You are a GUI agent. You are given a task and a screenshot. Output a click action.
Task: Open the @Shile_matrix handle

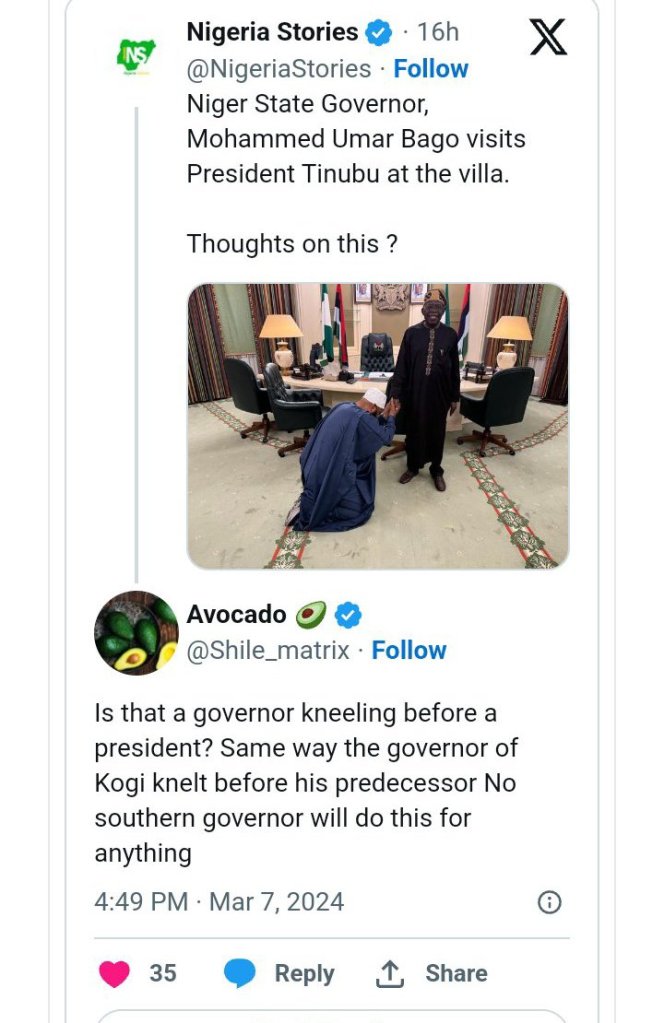[x=268, y=650]
